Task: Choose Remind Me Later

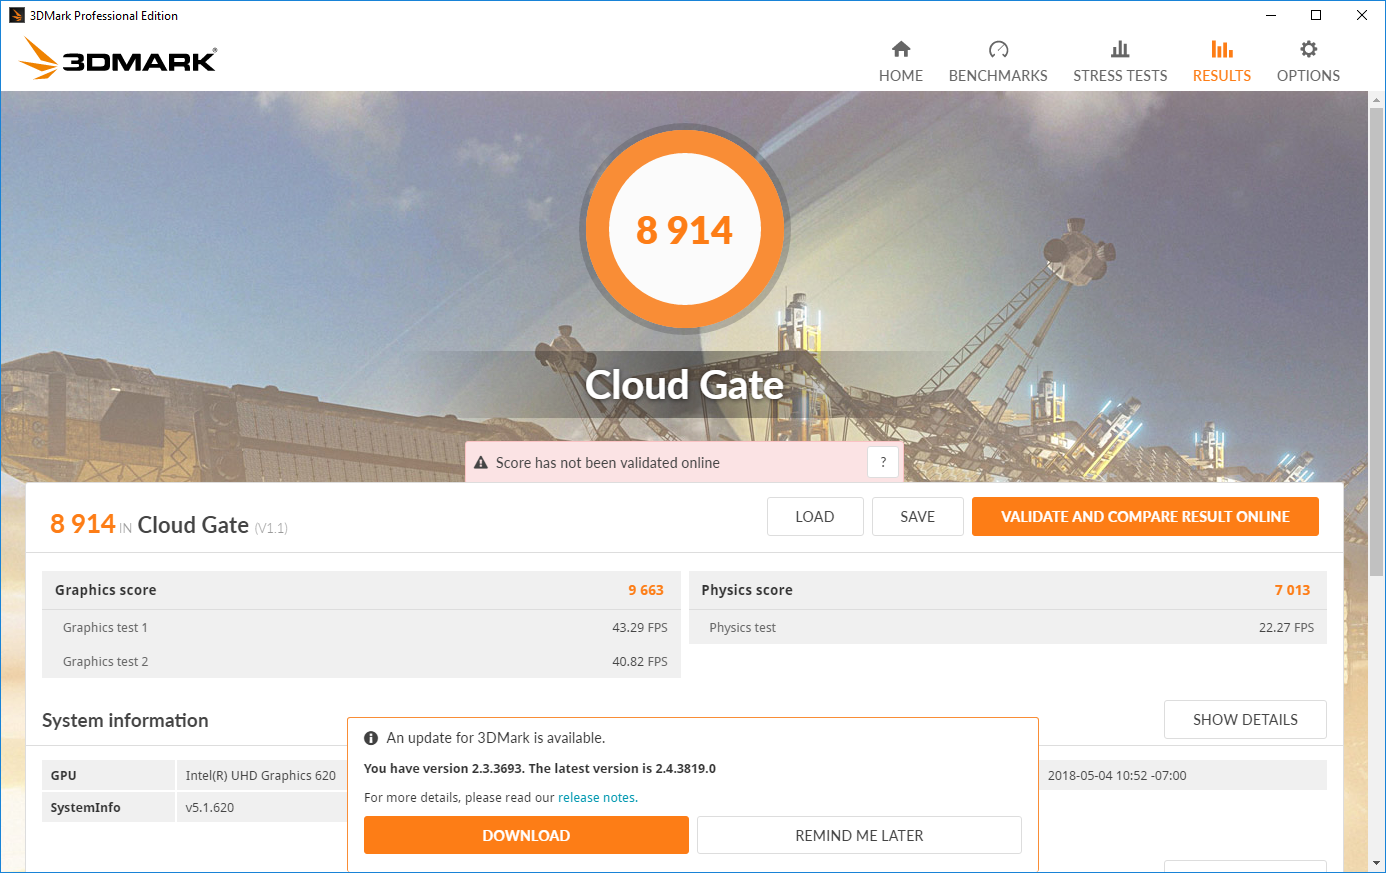Action: coord(859,835)
